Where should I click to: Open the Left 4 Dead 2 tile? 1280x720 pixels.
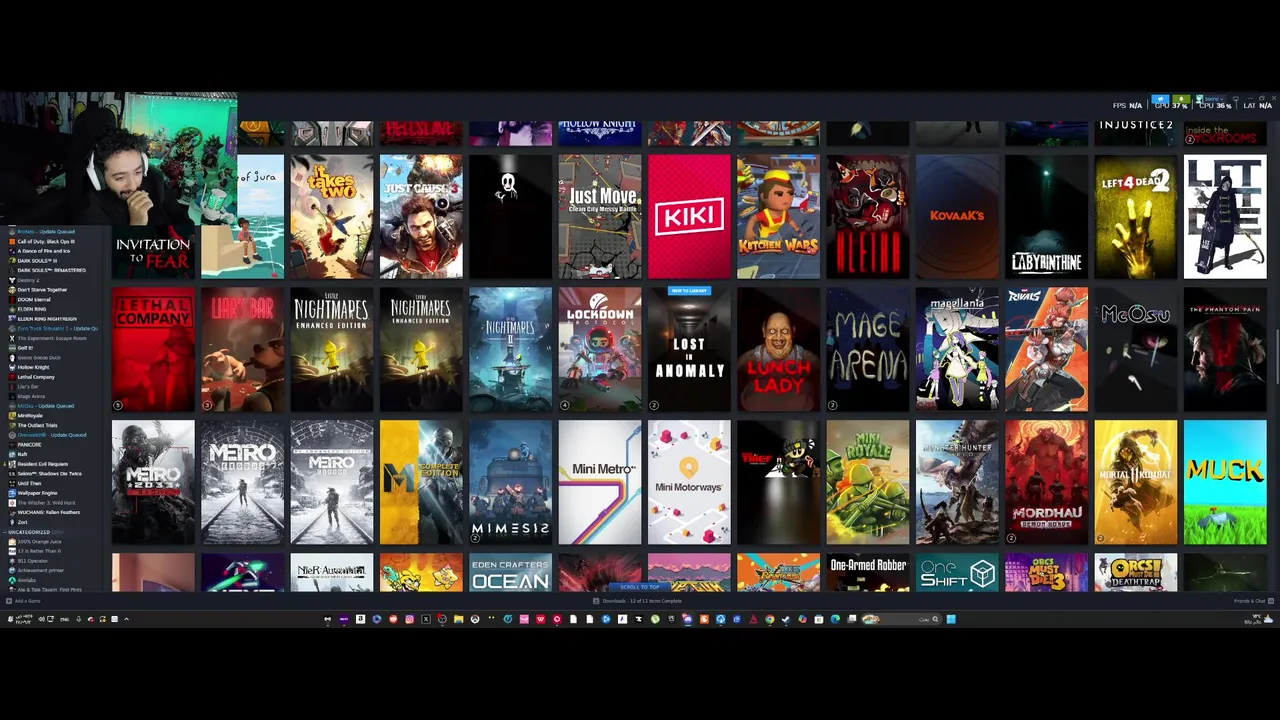coord(1136,216)
